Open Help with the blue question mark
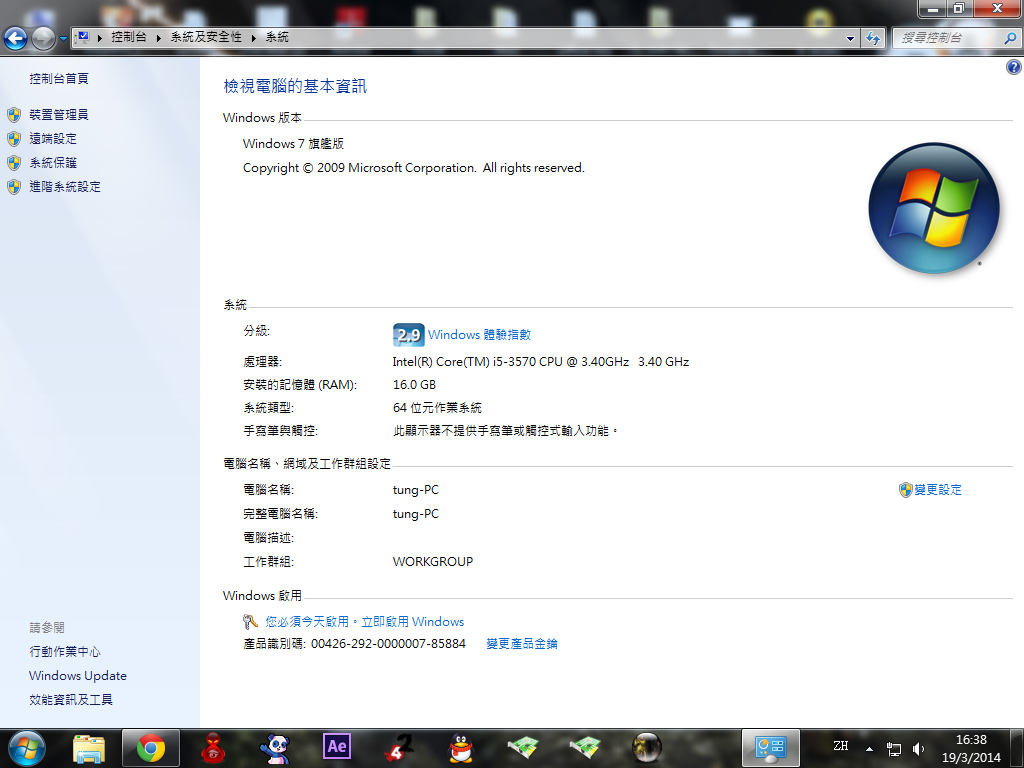Viewport: 1024px width, 768px height. [1014, 67]
